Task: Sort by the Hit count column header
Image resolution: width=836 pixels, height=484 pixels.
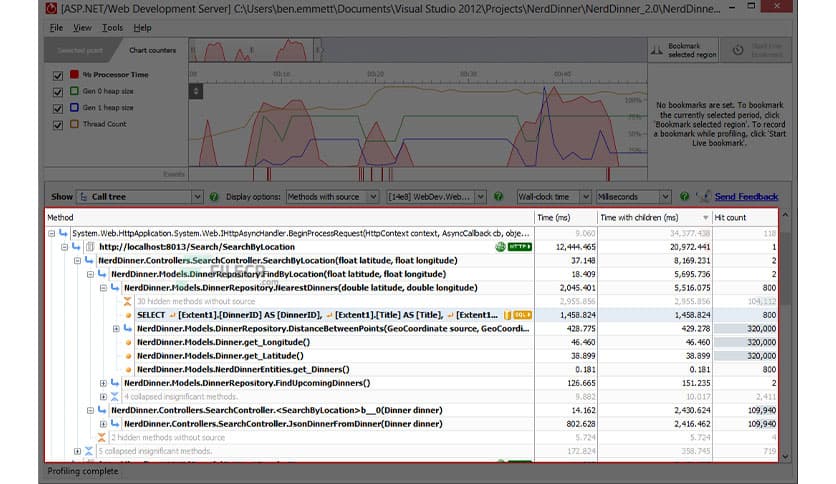Action: (745, 217)
